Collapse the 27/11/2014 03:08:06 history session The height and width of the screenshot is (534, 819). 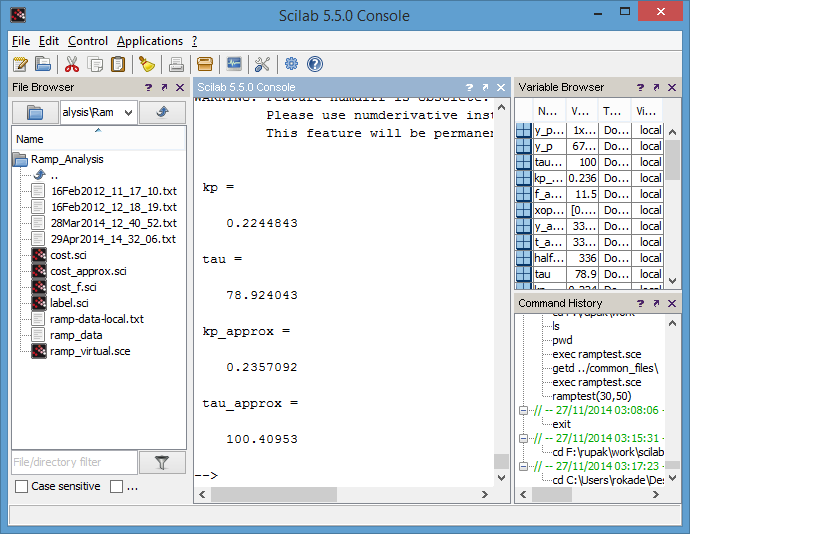[x=523, y=411]
